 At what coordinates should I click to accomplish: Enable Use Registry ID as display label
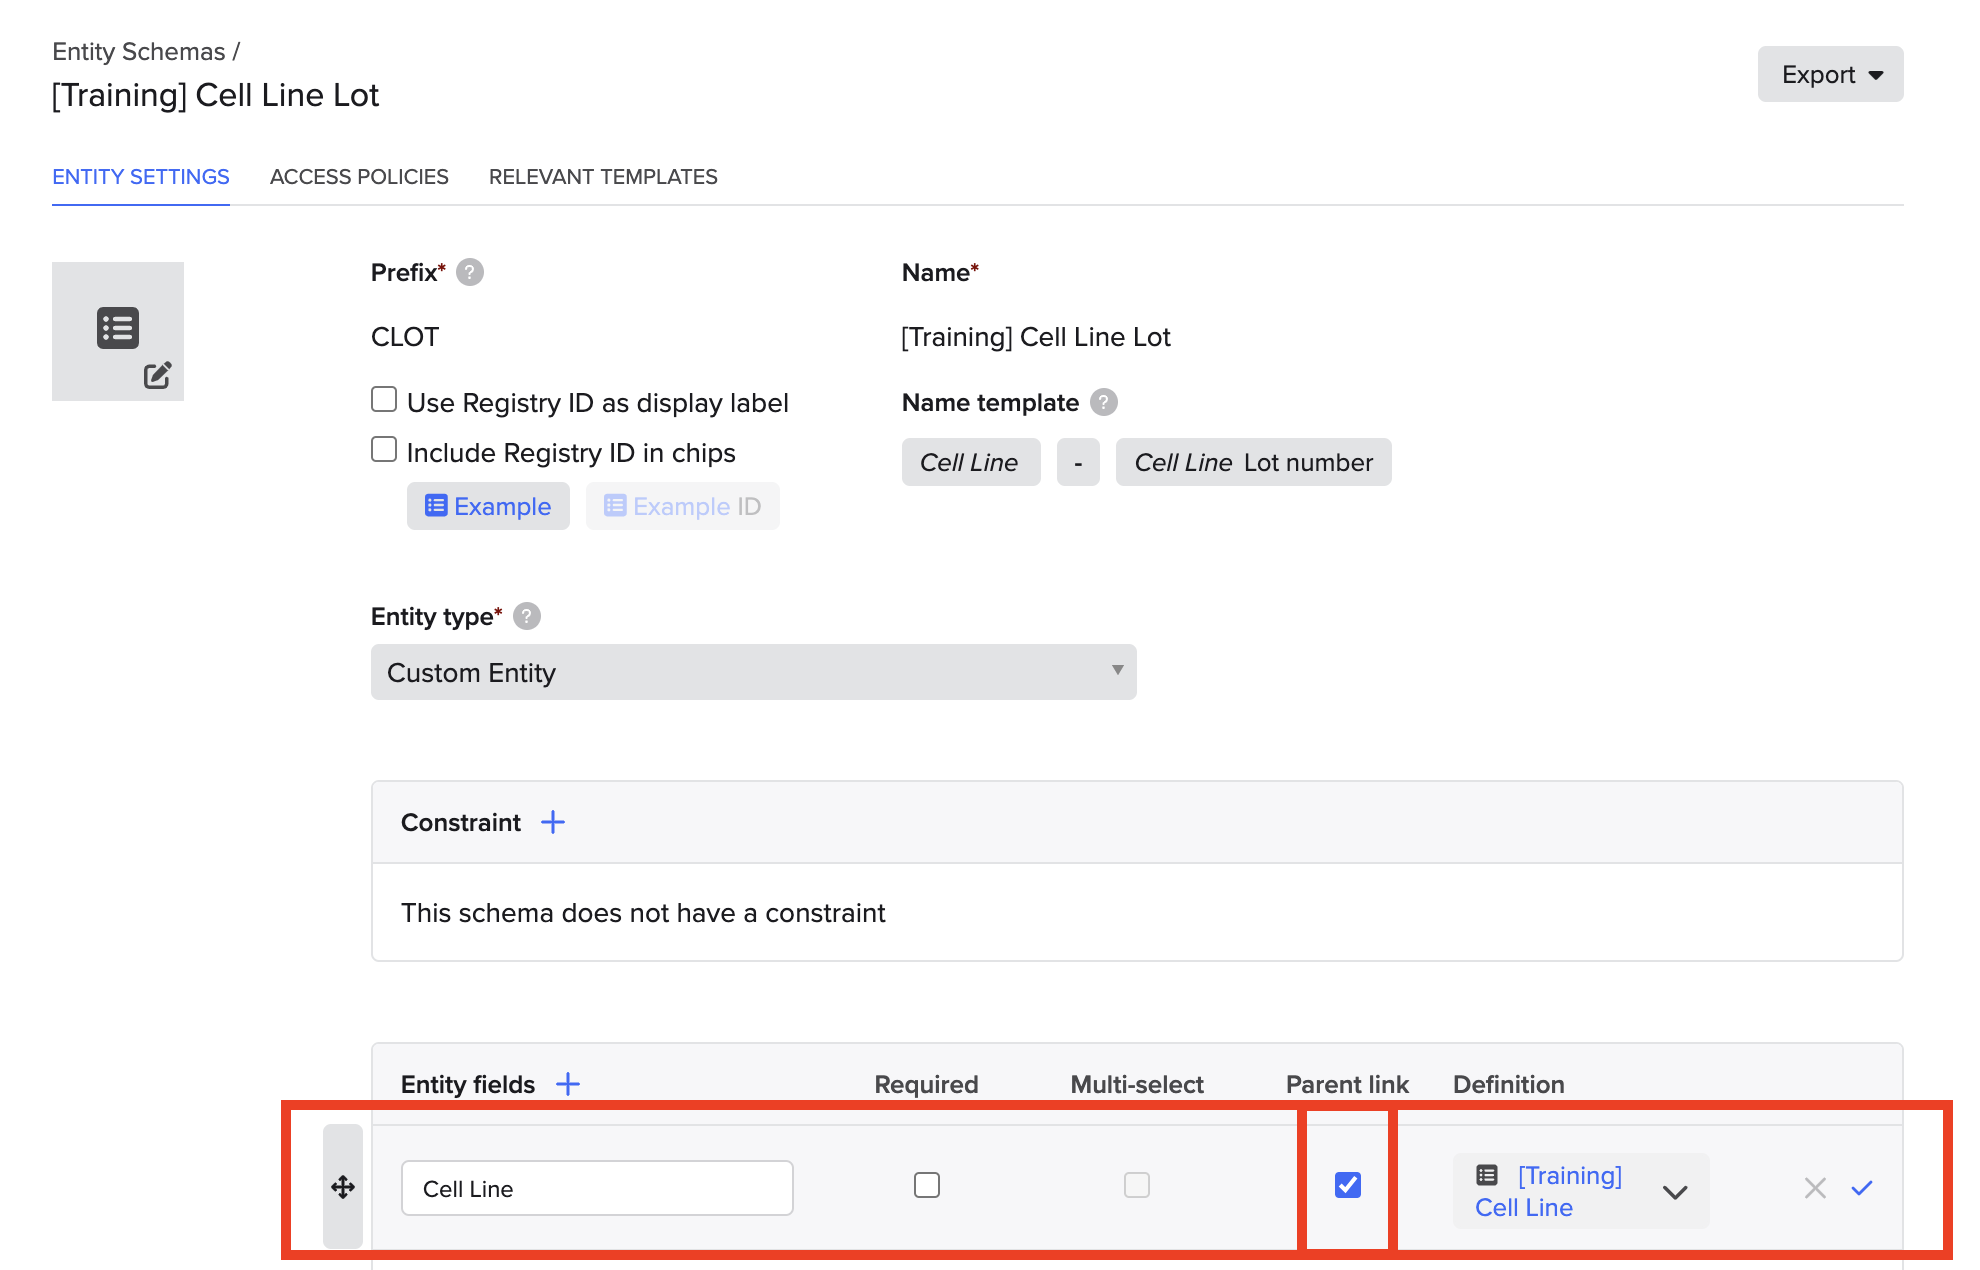tap(384, 400)
